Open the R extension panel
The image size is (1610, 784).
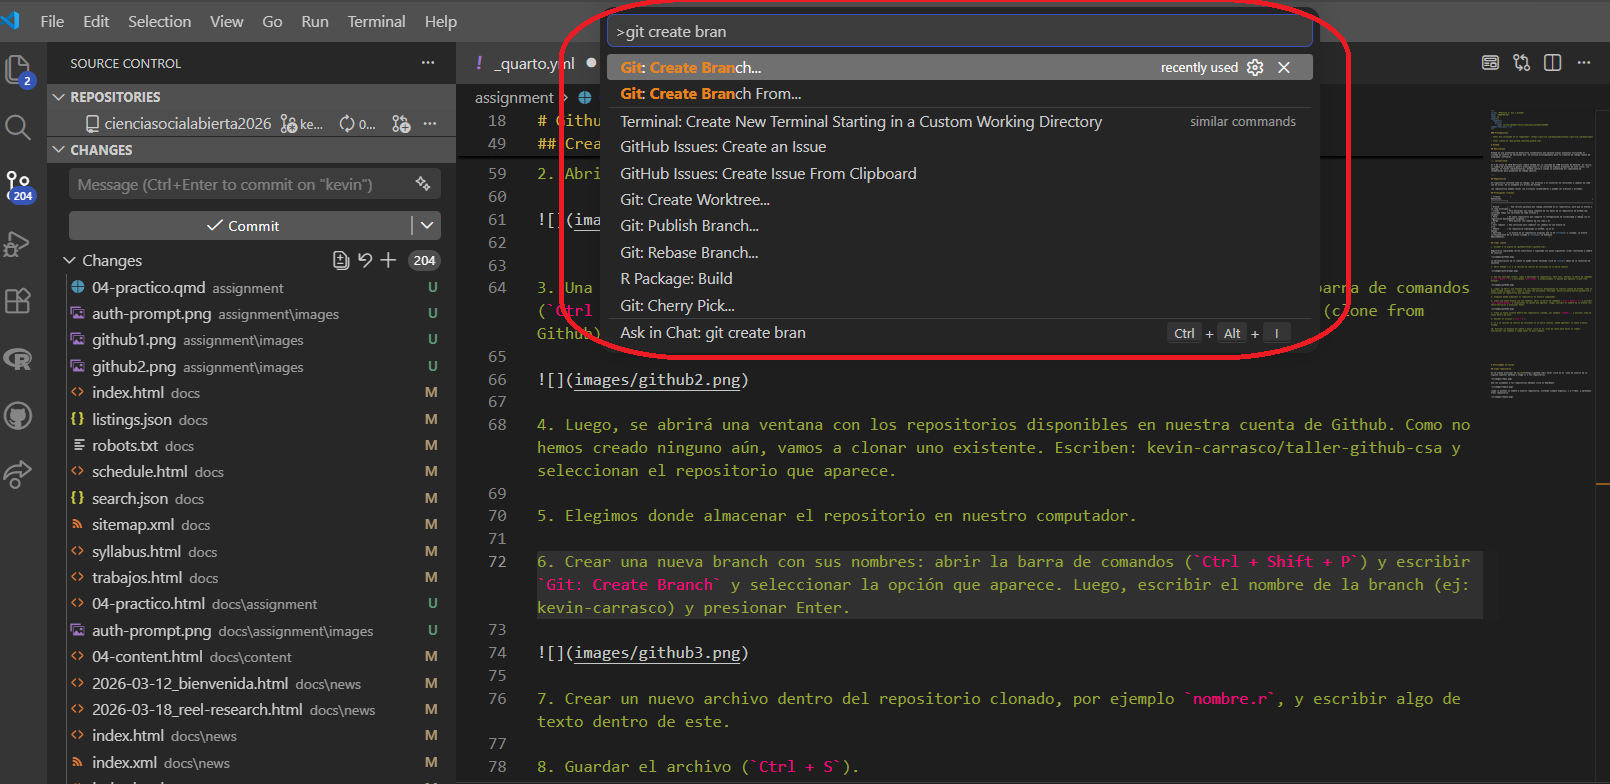click(18, 359)
